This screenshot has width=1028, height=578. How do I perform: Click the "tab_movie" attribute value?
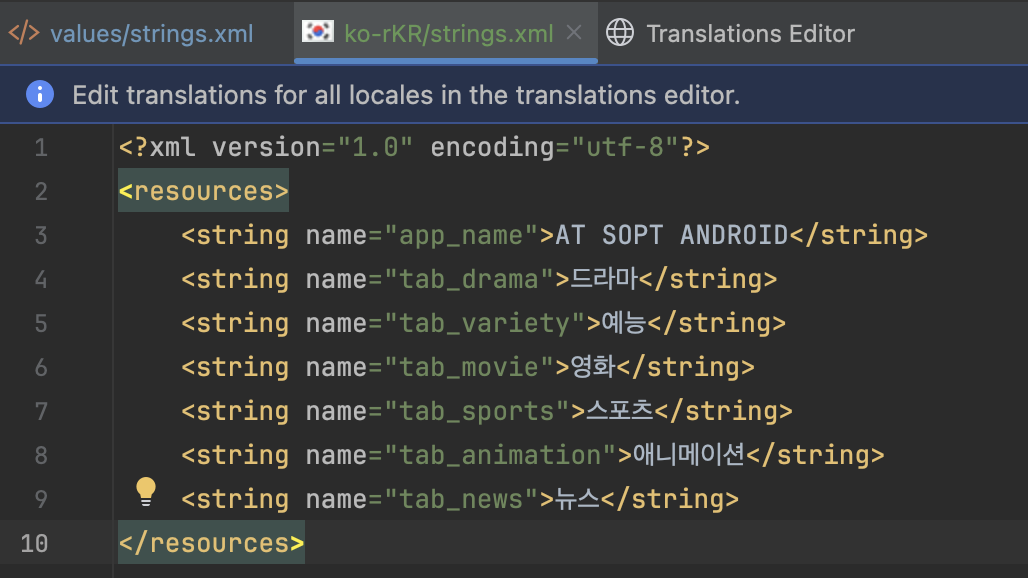(x=469, y=368)
